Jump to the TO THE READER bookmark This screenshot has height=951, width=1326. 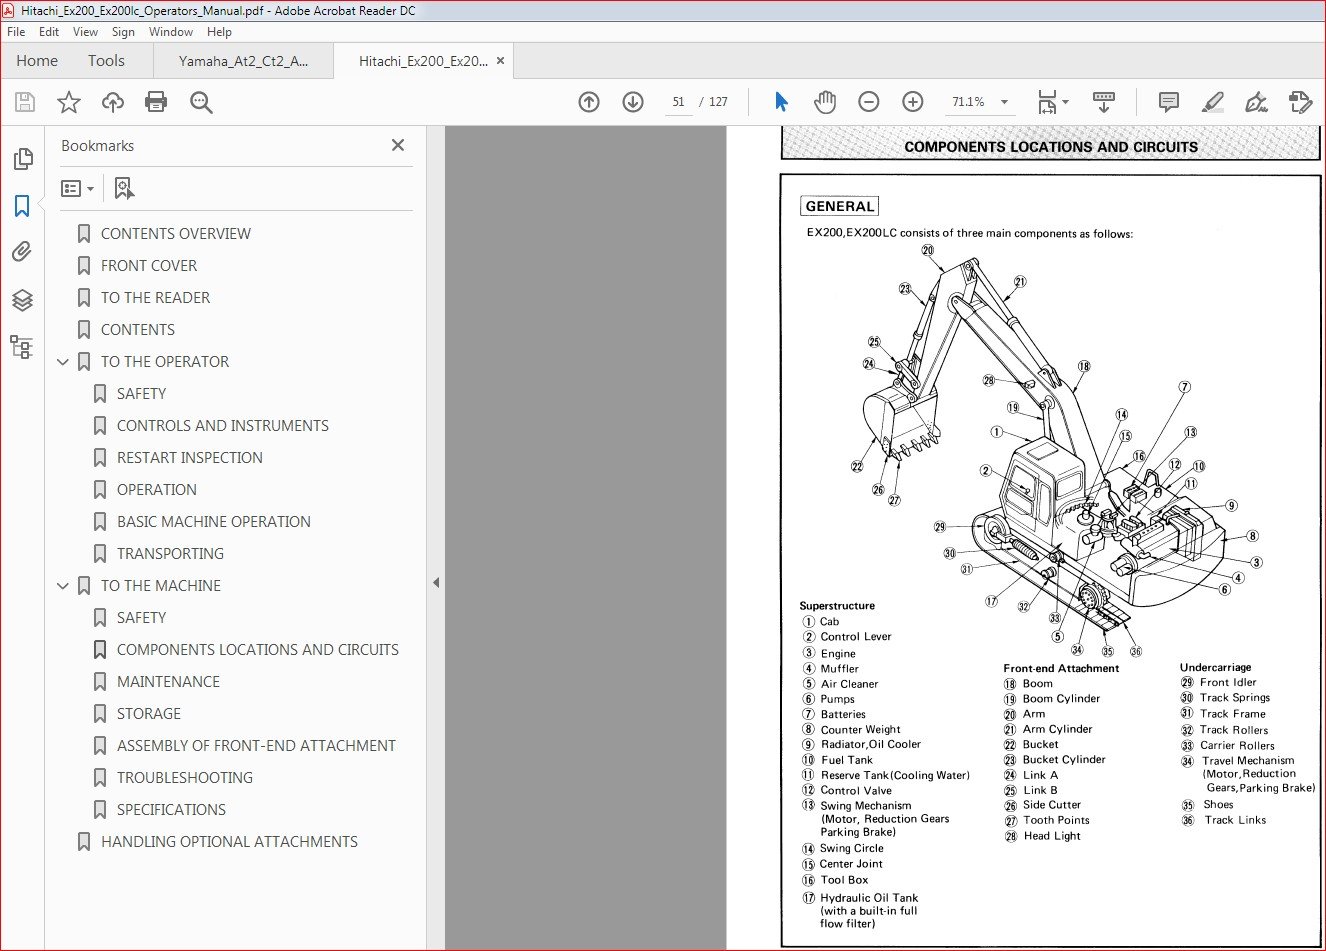(x=155, y=298)
